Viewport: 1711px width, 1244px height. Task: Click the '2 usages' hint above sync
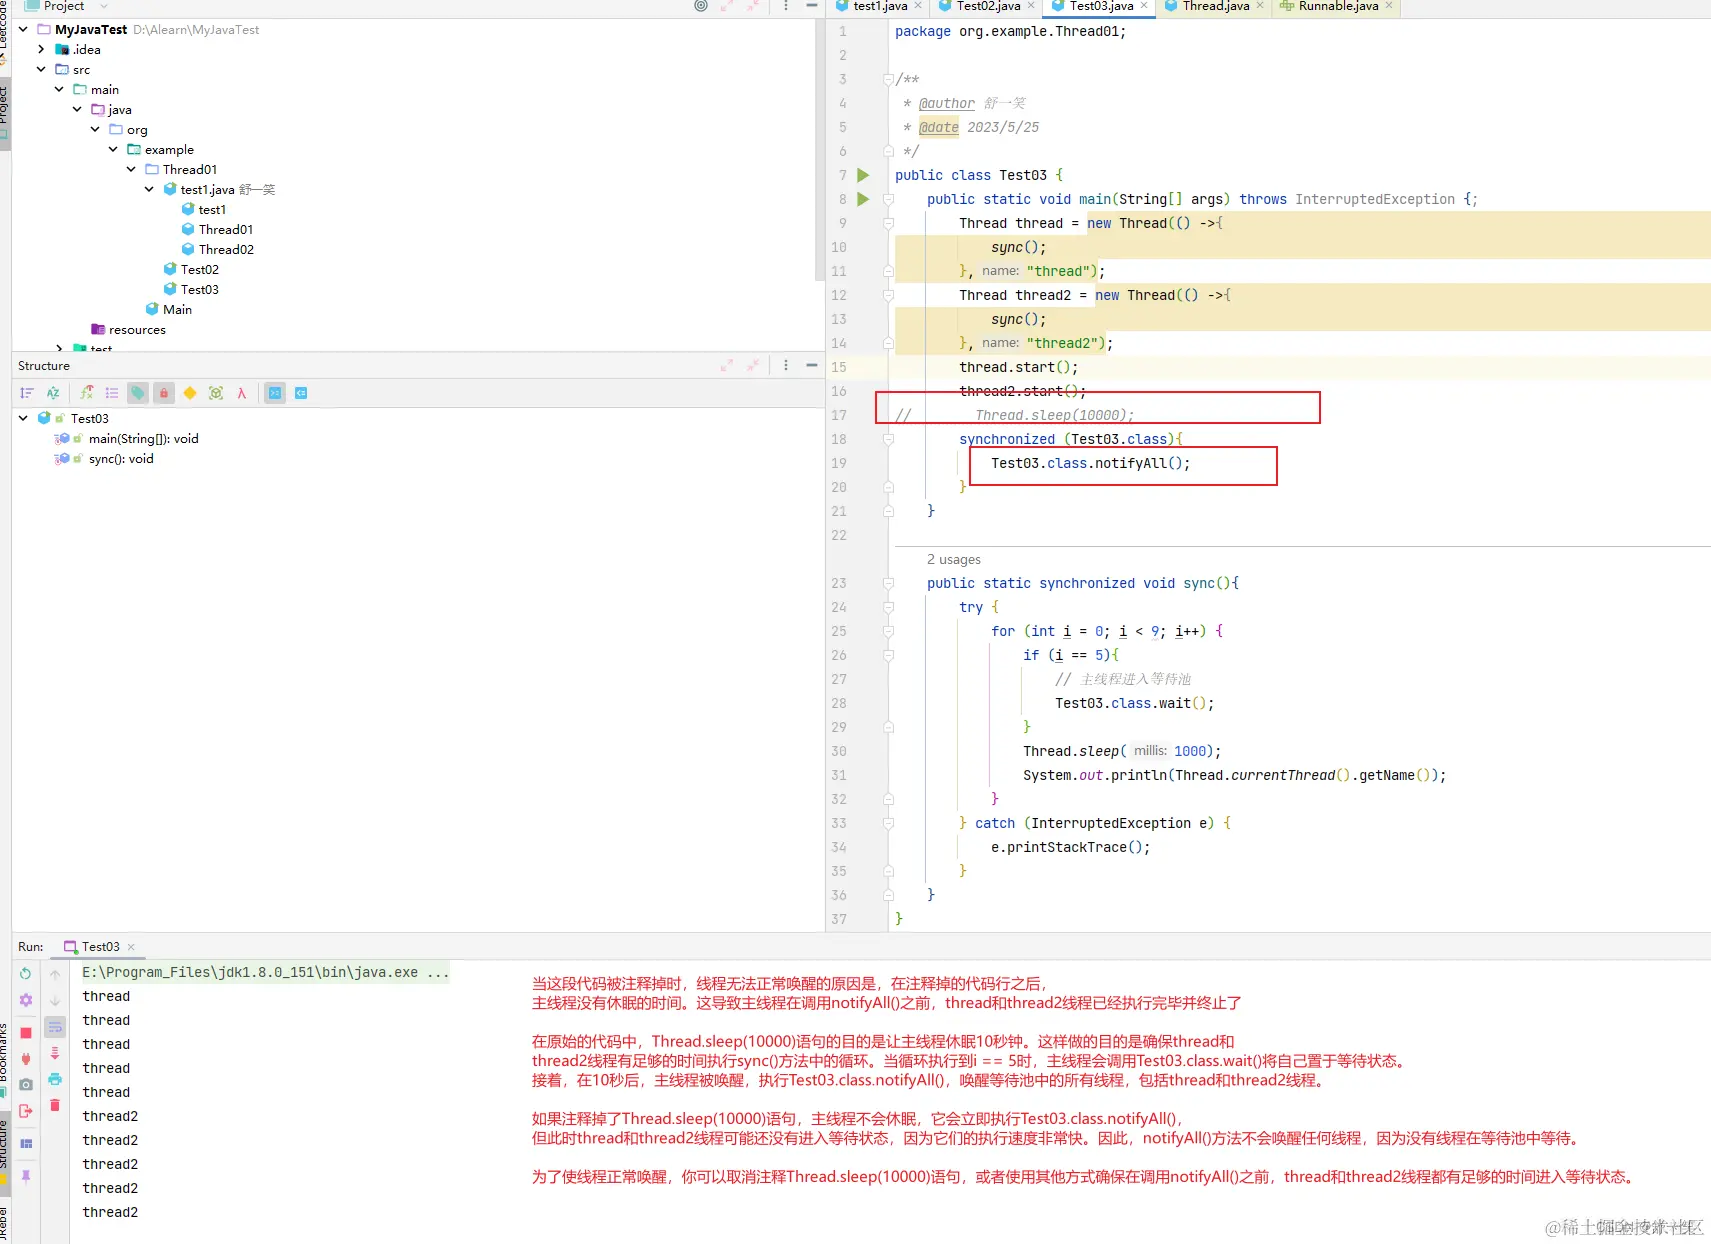coord(953,559)
